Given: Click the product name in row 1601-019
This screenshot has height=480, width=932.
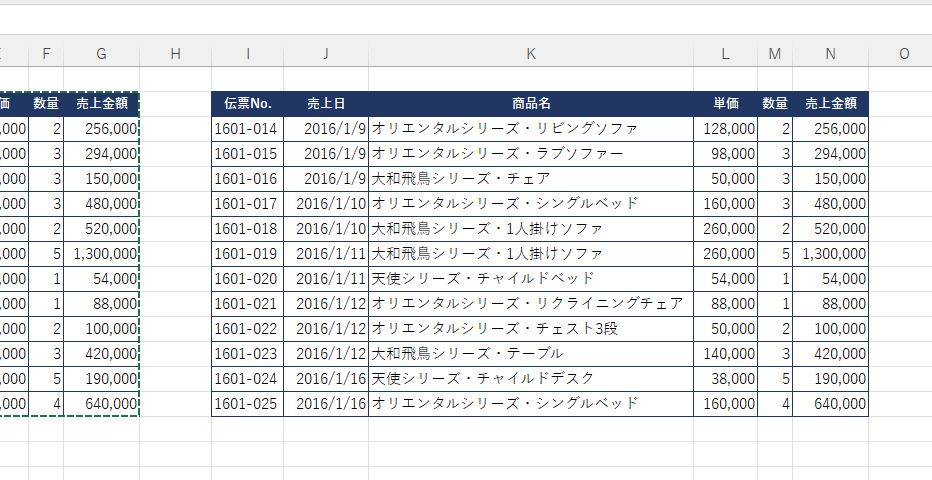Looking at the screenshot, I should pyautogui.click(x=531, y=254).
